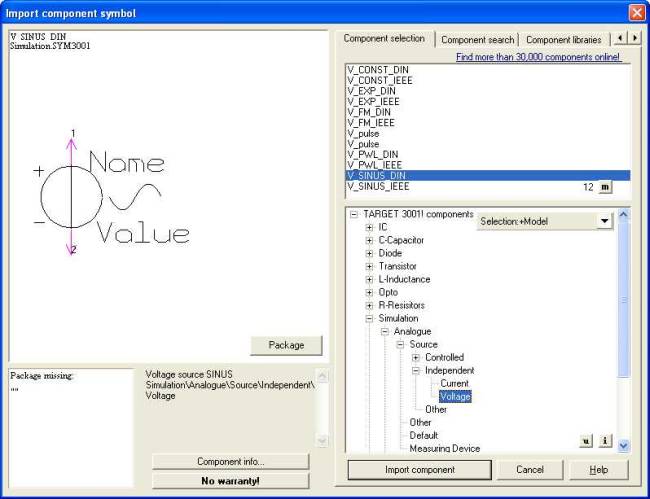The image size is (650, 499).
Task: Switch to Component search tab
Action: [477, 40]
